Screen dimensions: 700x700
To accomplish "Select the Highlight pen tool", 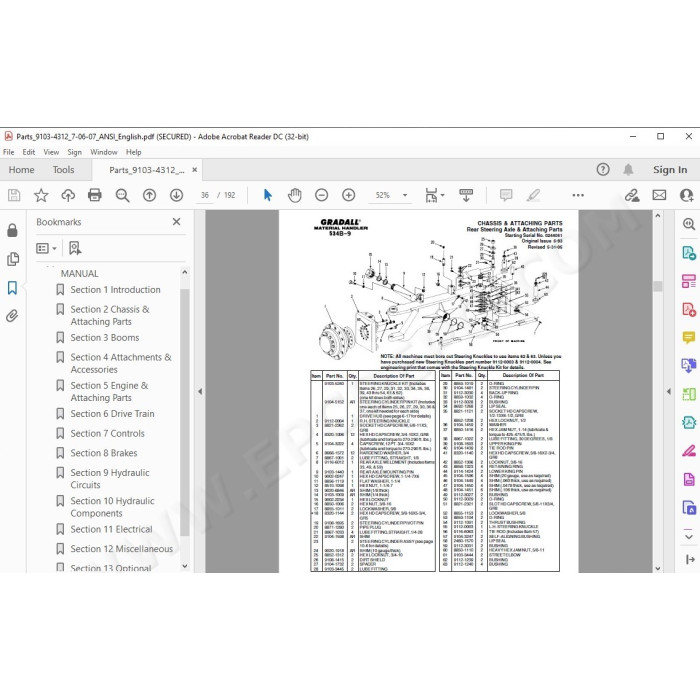I will 533,195.
